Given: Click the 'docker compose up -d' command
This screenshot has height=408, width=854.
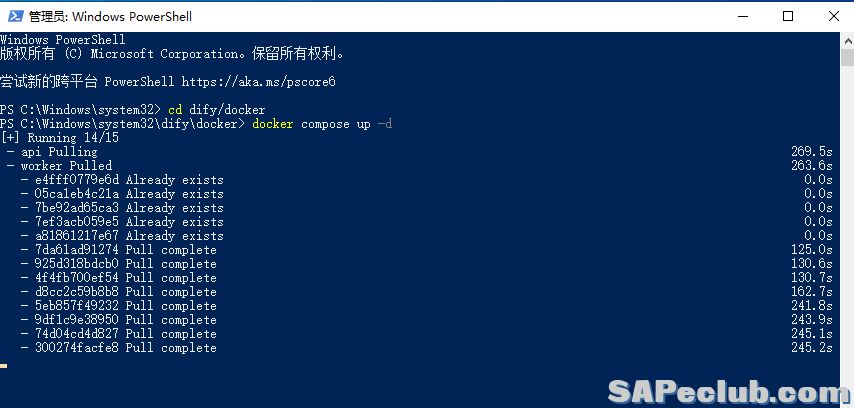Looking at the screenshot, I should point(322,123).
